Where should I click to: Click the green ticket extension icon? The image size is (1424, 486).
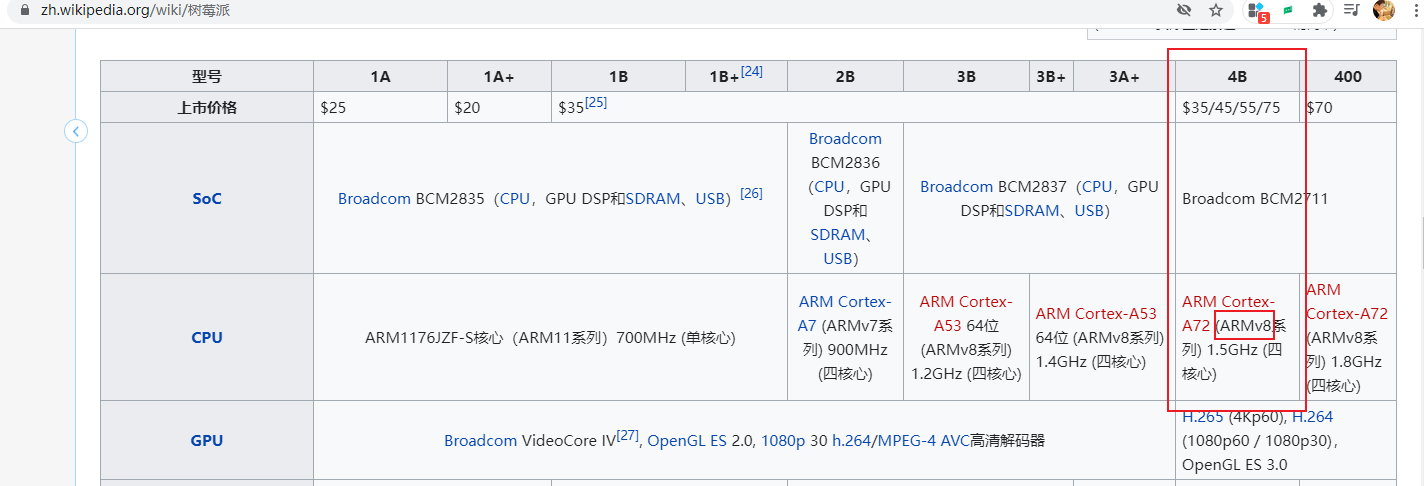pos(1289,10)
